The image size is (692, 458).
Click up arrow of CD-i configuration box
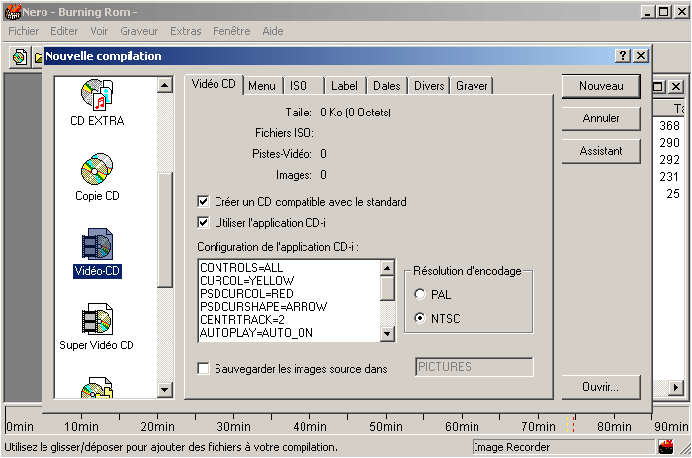pyautogui.click(x=387, y=267)
